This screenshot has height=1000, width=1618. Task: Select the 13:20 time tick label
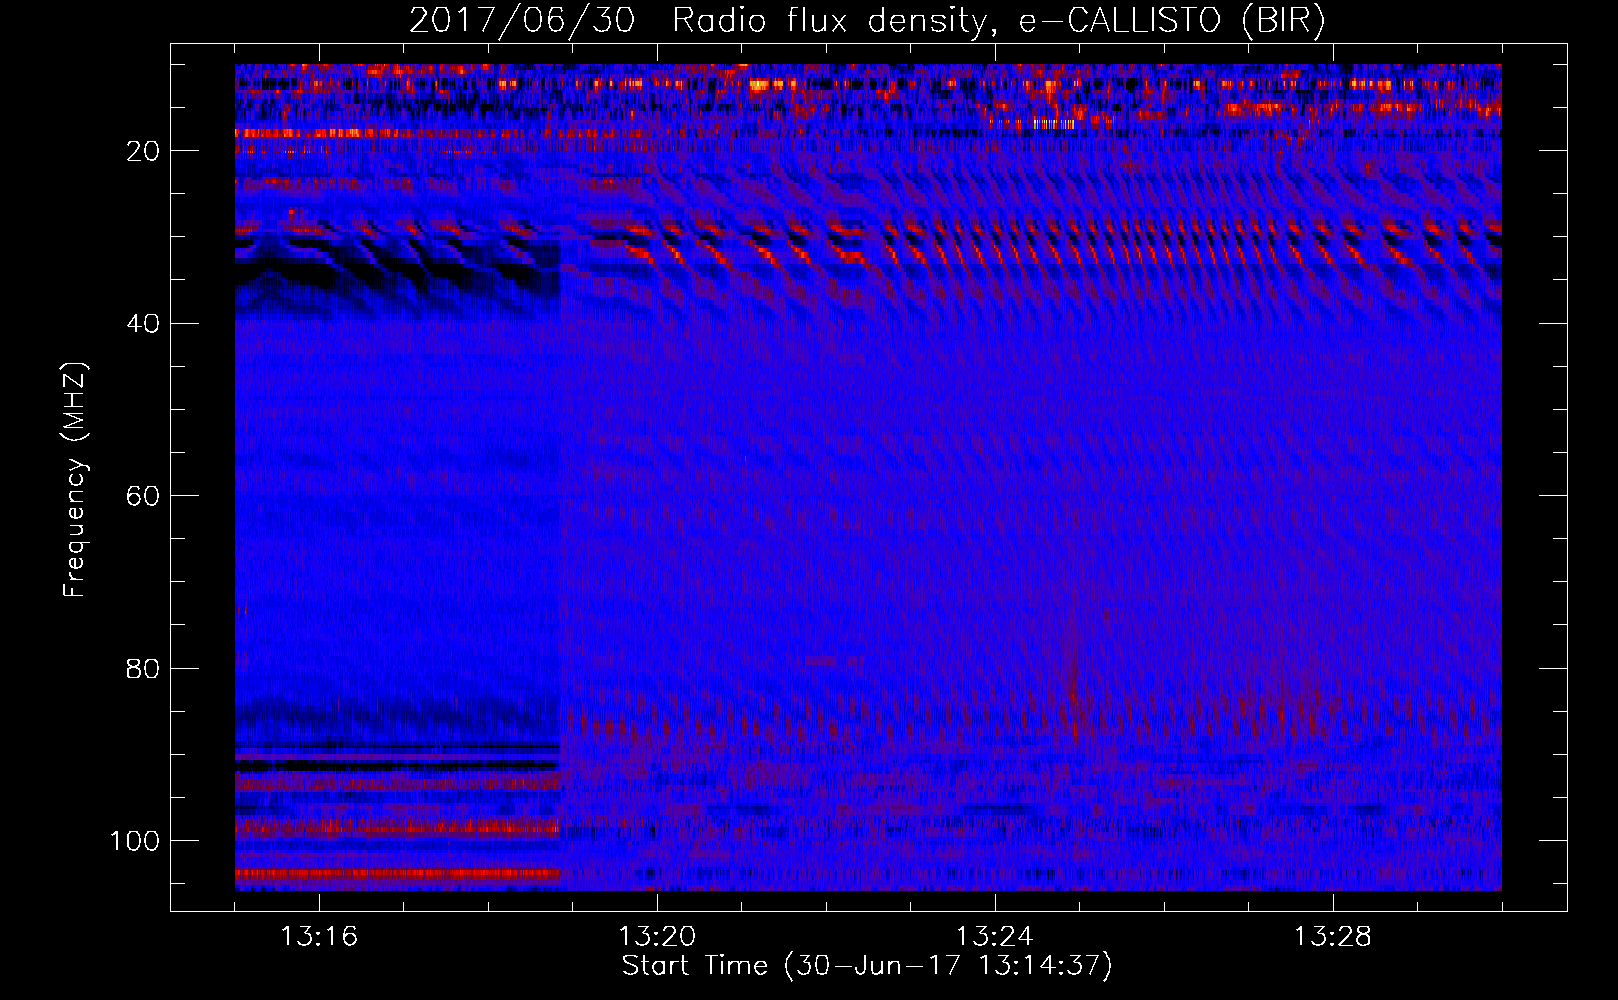click(x=657, y=937)
